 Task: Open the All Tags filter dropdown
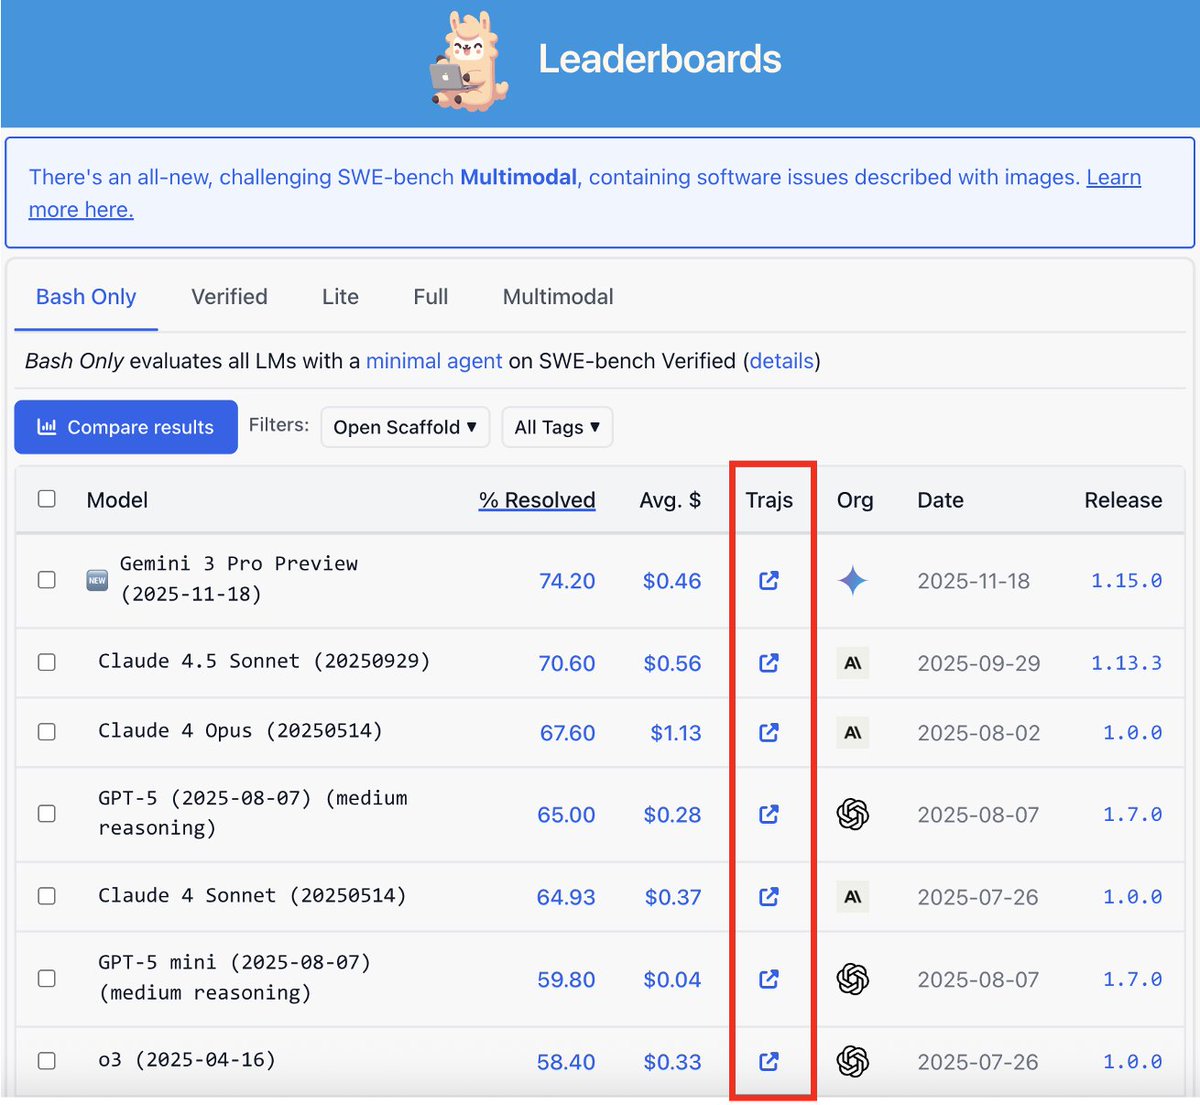click(557, 427)
